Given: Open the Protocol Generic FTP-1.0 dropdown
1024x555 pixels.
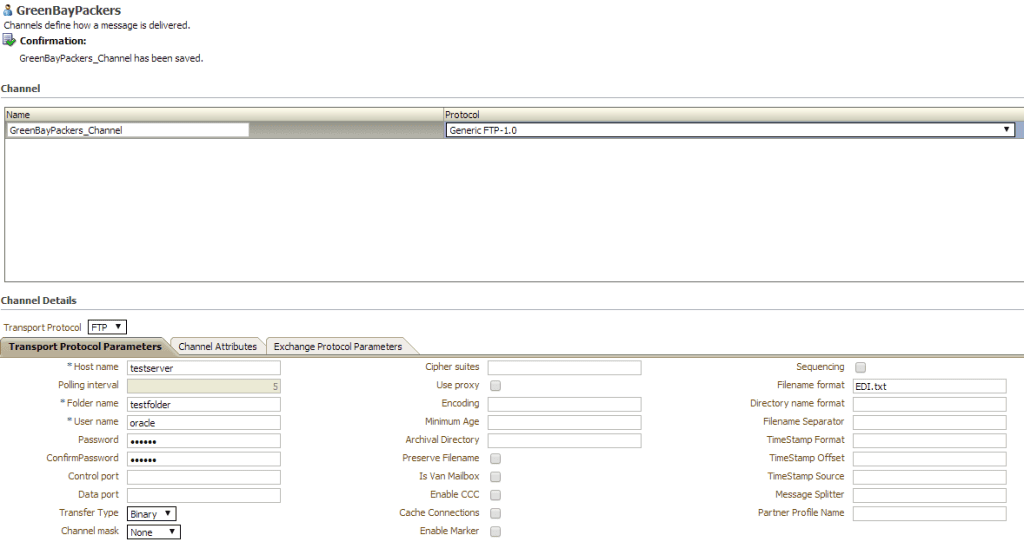Looking at the screenshot, I should click(x=730, y=130).
